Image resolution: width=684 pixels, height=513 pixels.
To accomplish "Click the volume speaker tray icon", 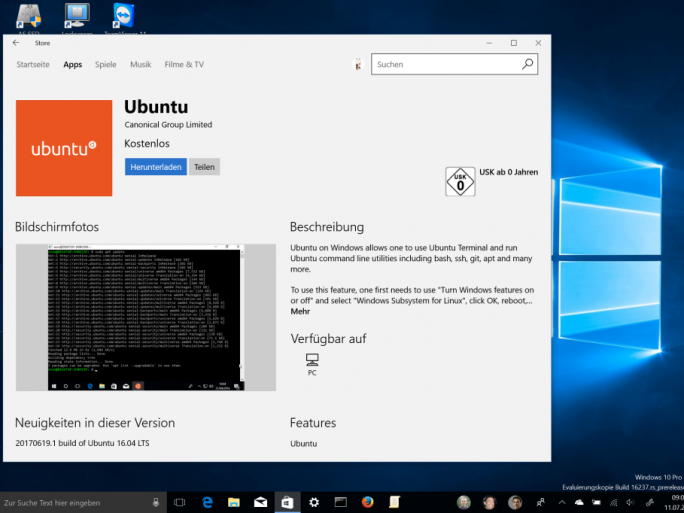I will (x=630, y=503).
